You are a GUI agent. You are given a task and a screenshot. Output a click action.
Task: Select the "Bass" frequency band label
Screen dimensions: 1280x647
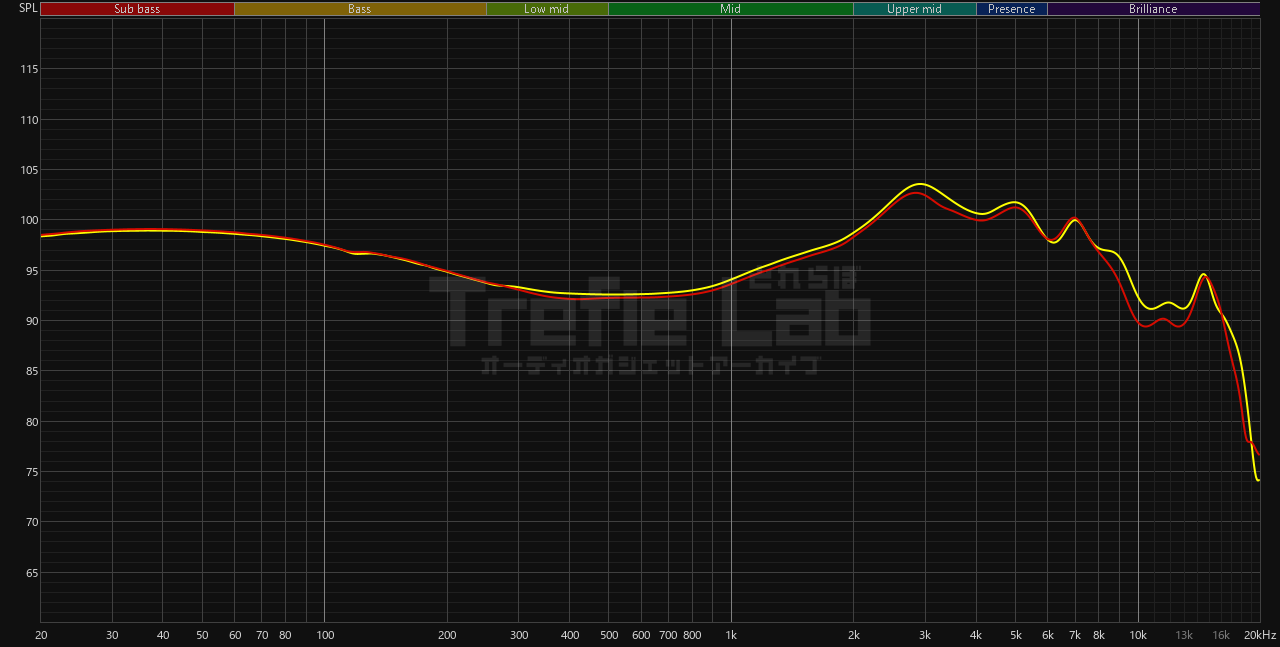(x=360, y=9)
